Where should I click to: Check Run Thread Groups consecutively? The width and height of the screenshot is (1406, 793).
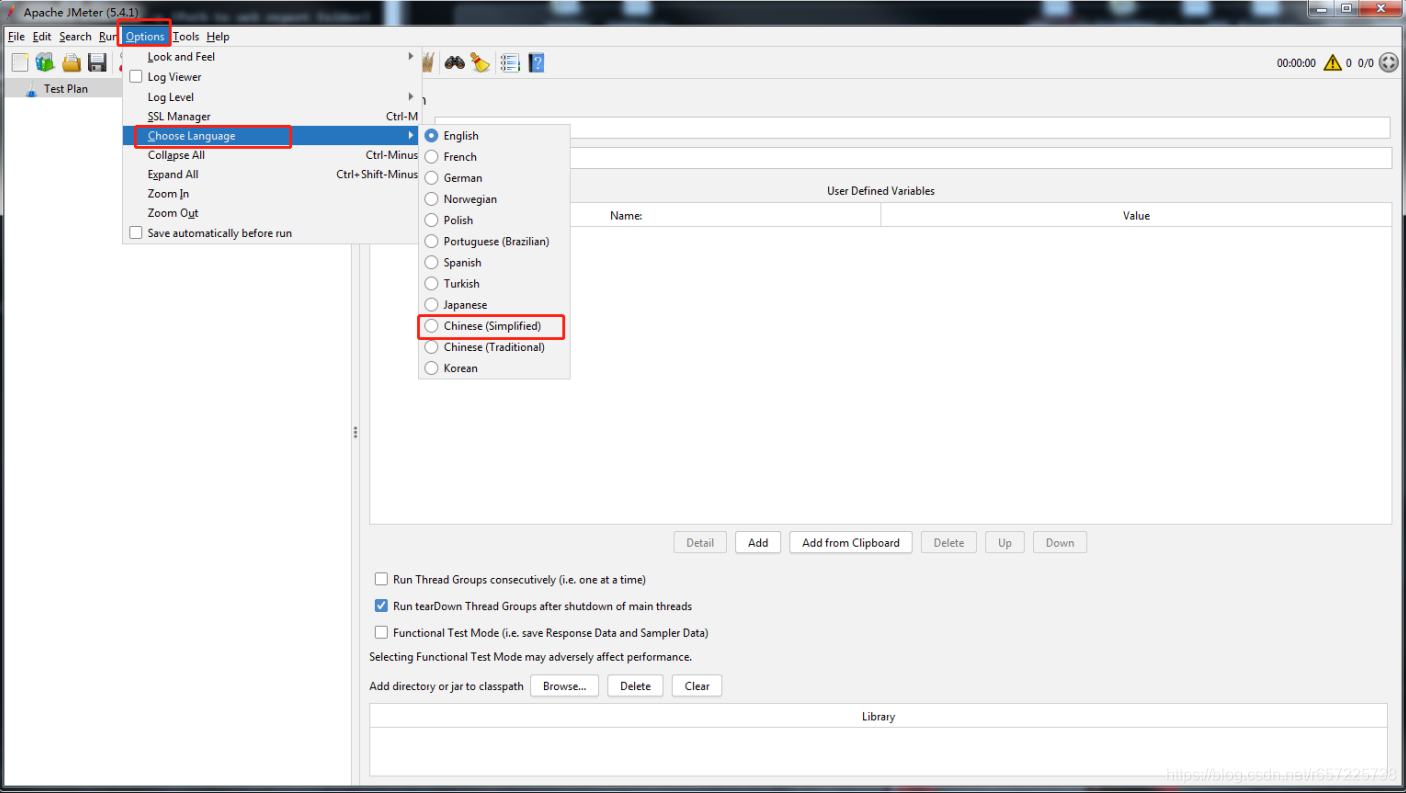click(x=381, y=579)
